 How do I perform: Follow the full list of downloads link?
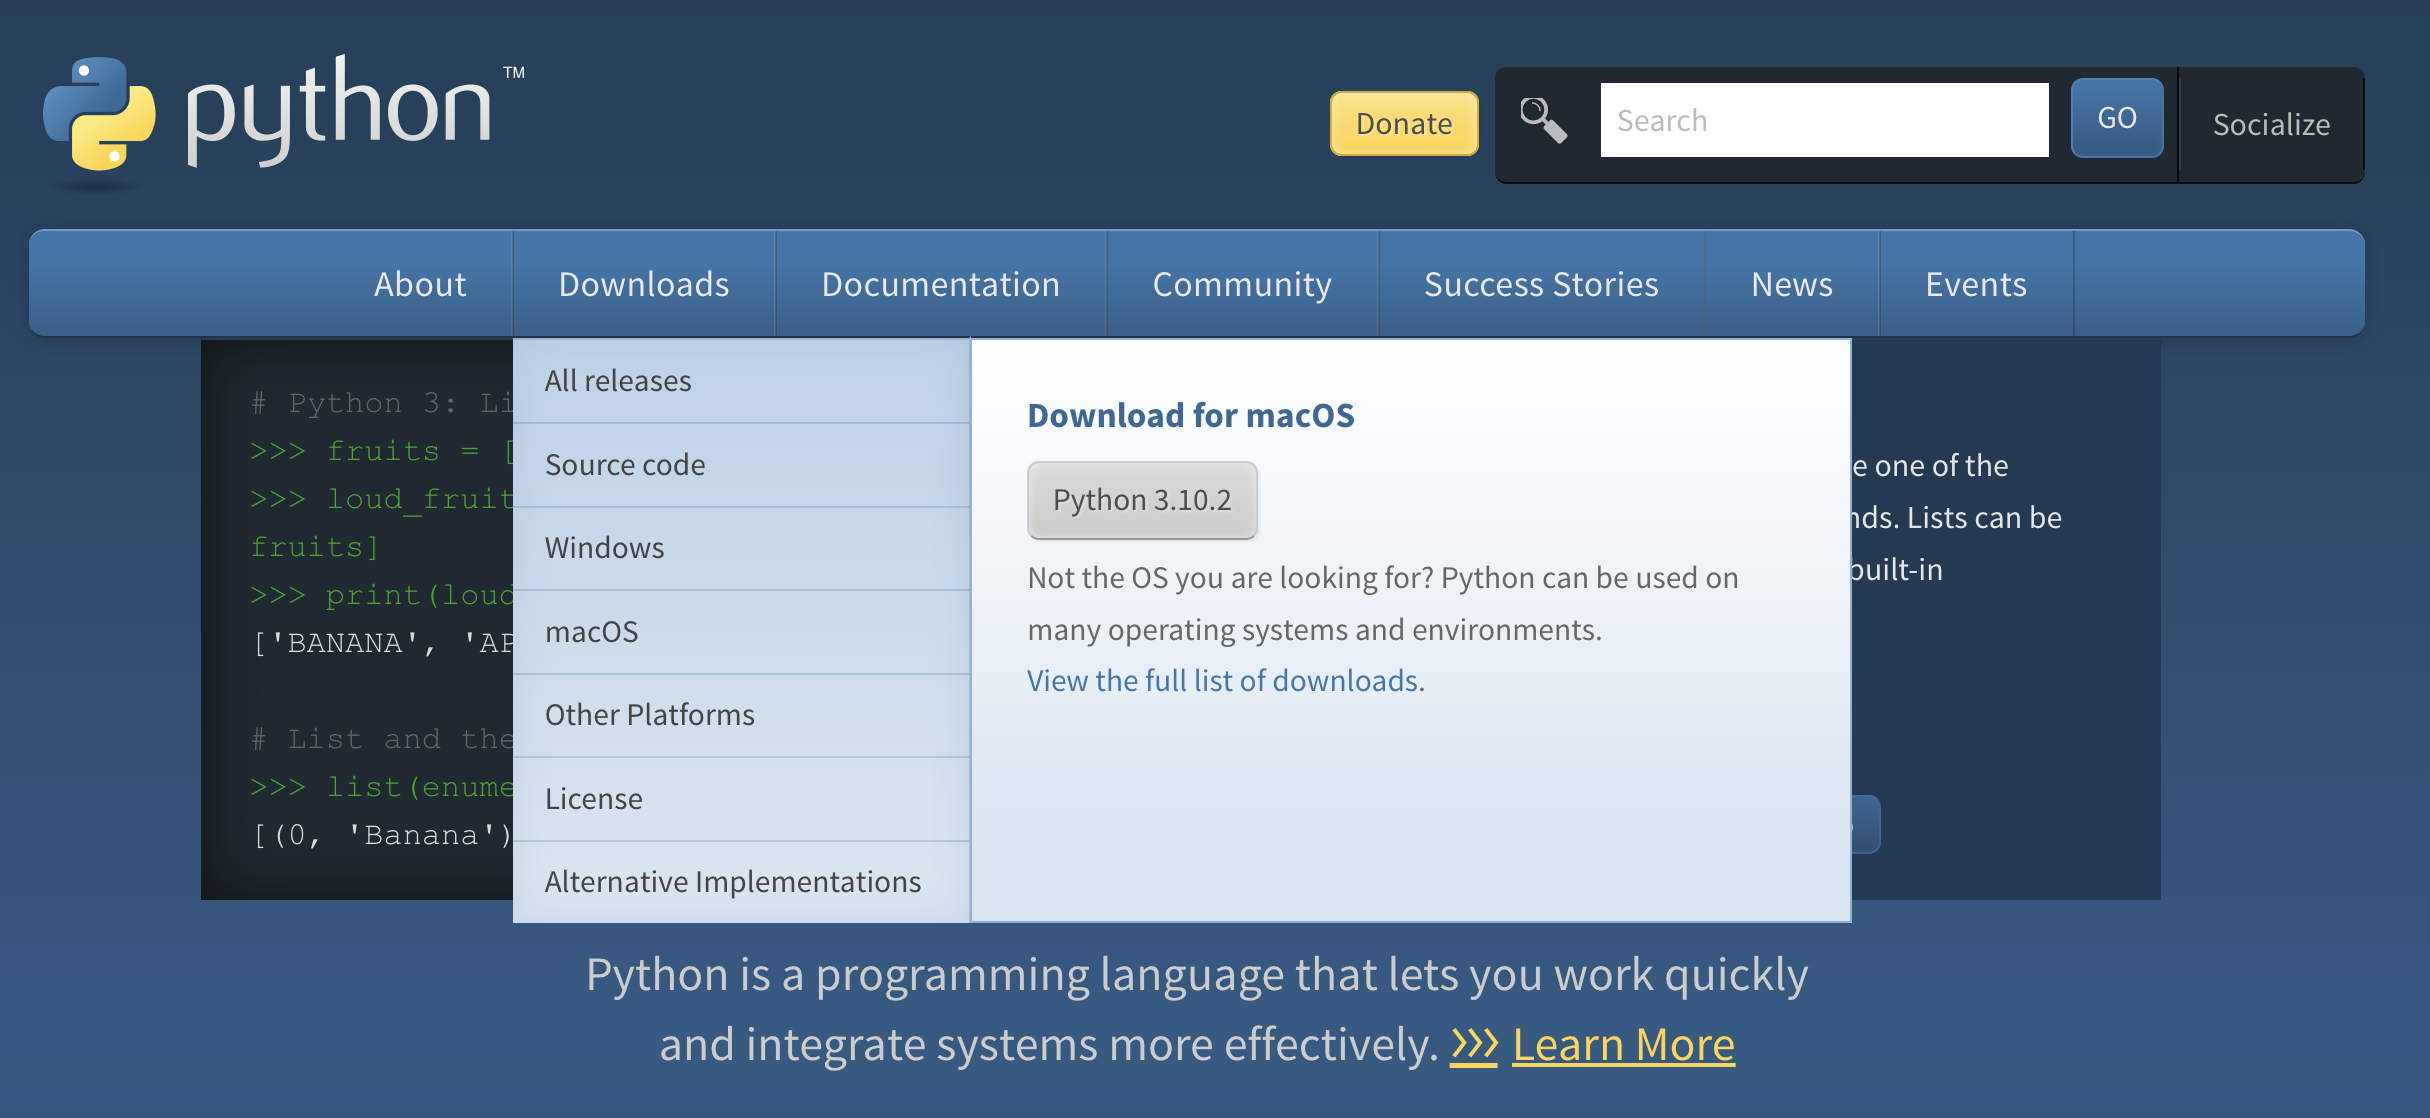click(x=1223, y=681)
